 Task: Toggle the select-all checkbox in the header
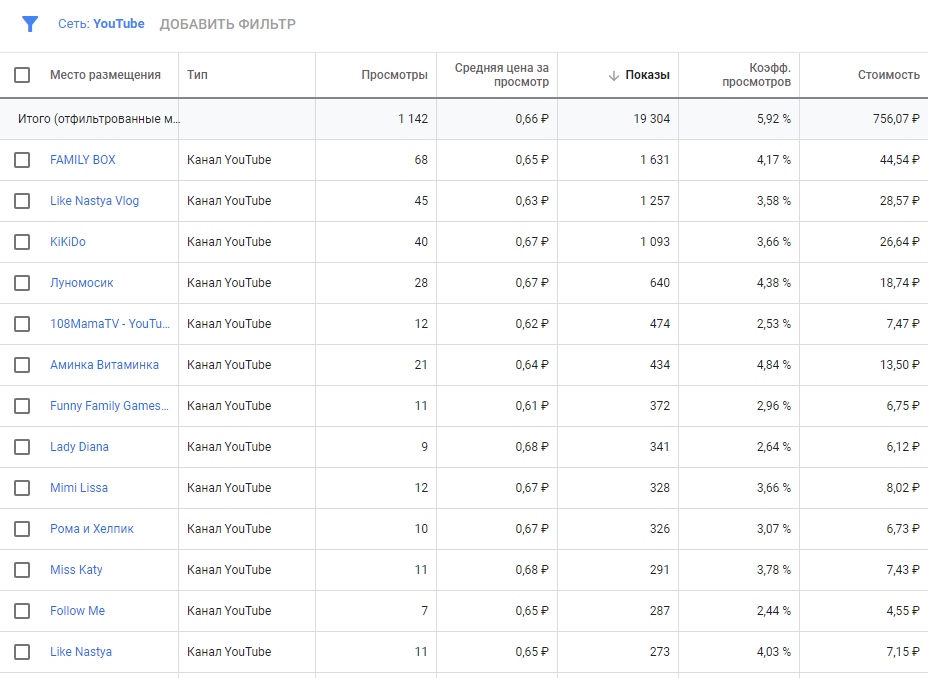point(22,75)
